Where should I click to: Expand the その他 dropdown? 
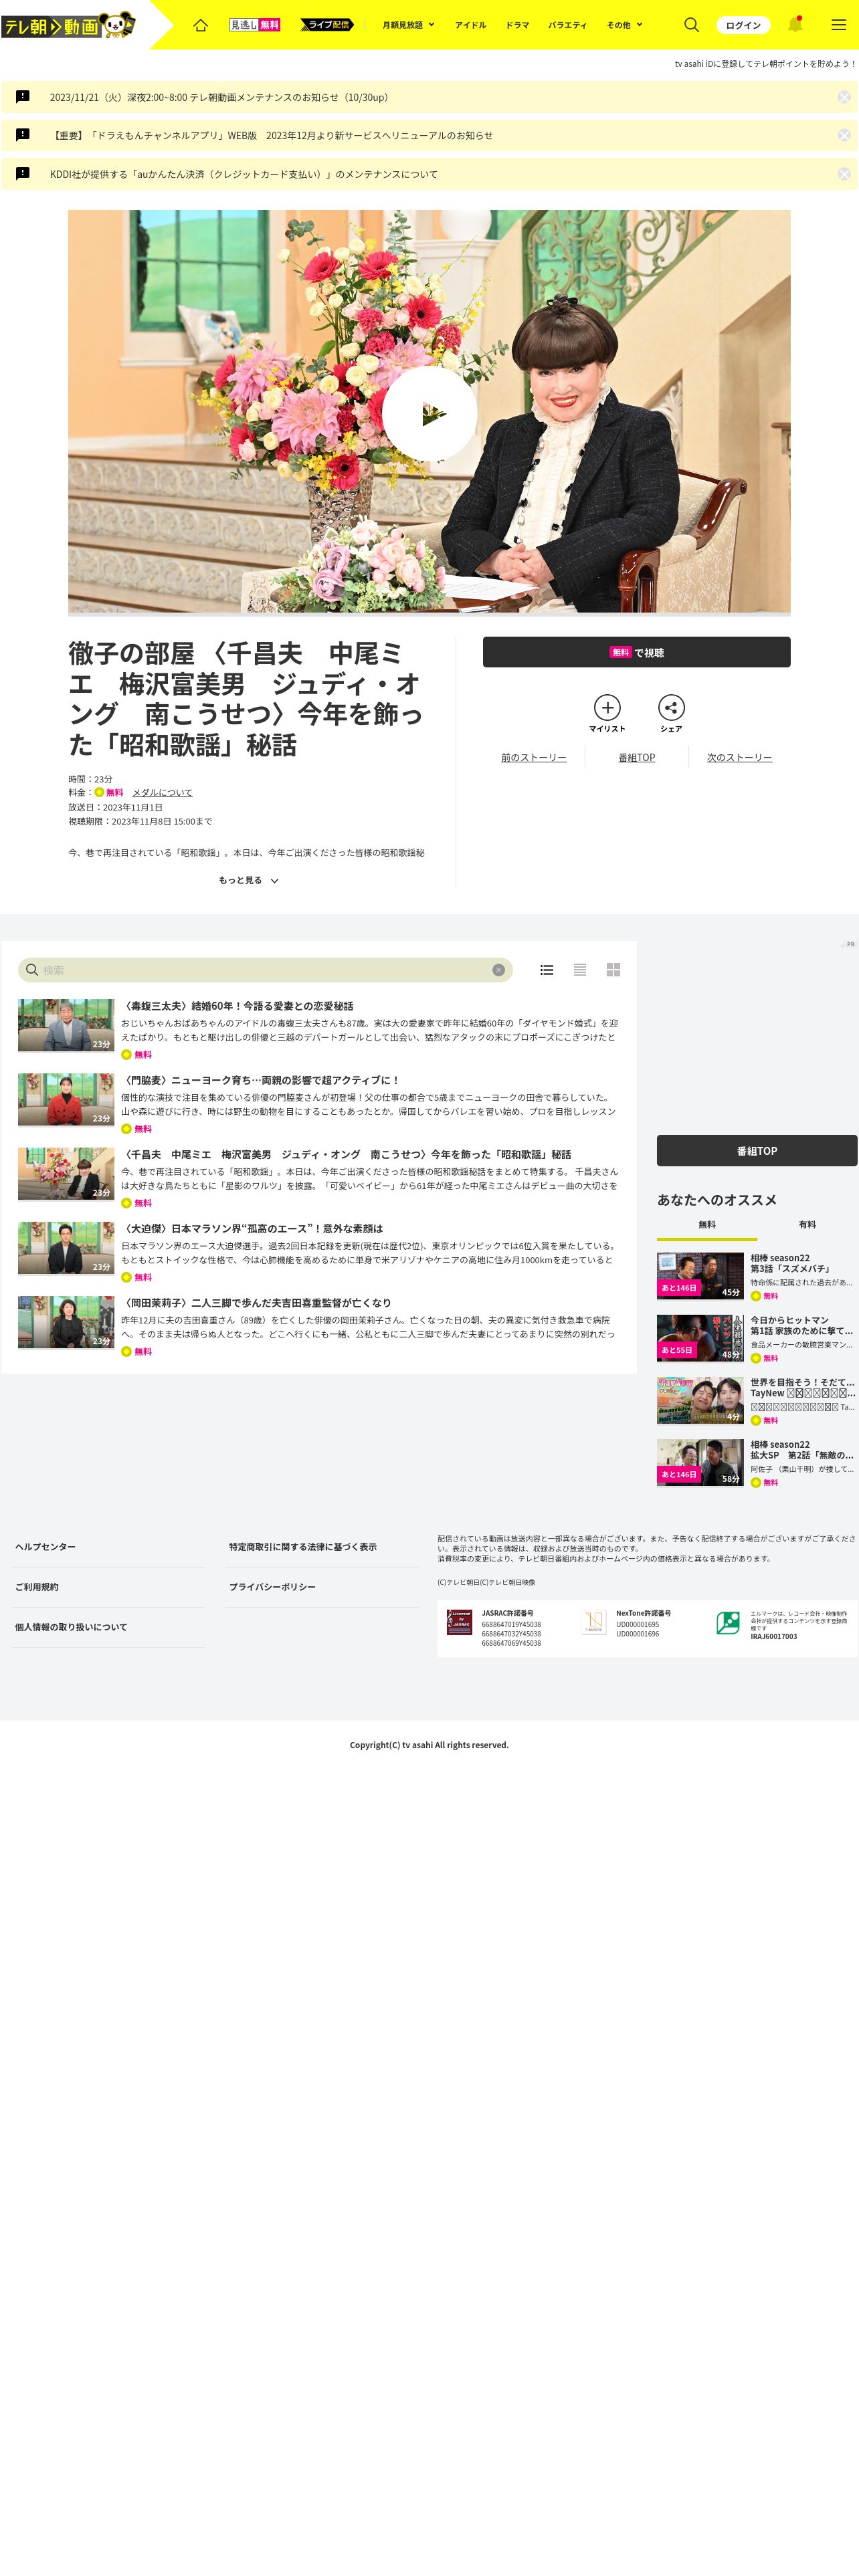pos(624,25)
